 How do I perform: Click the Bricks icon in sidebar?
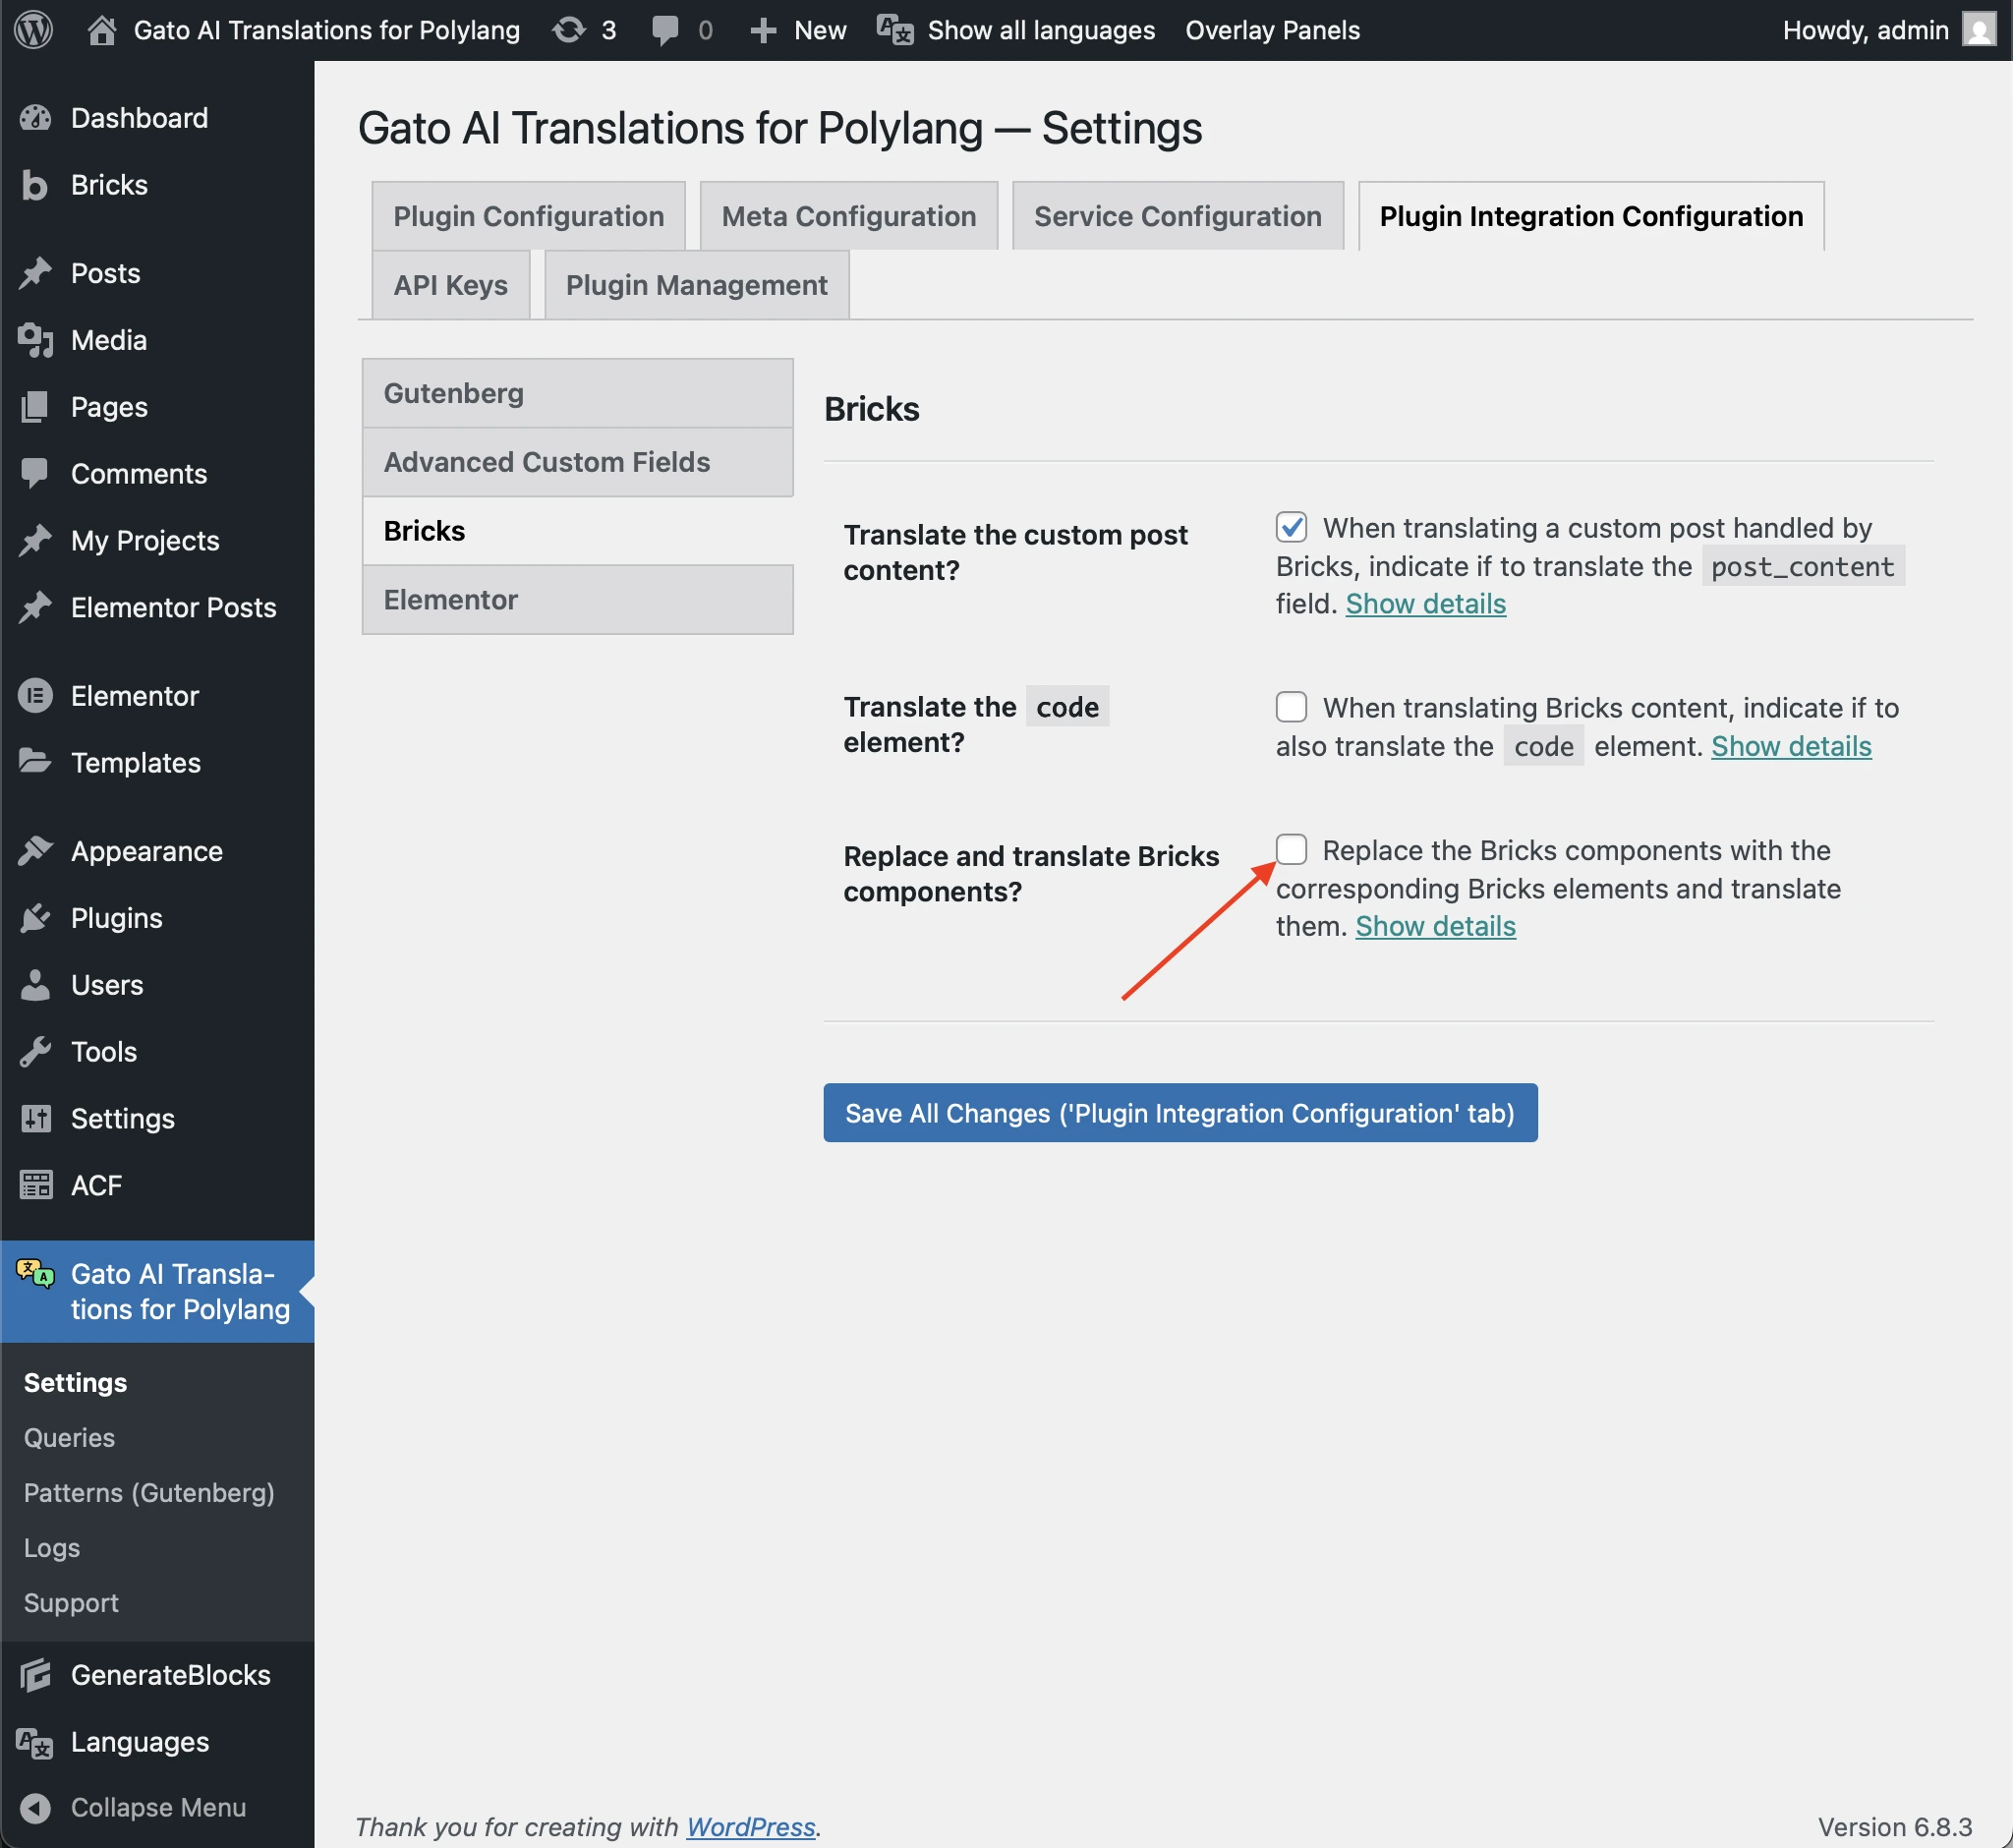(35, 185)
